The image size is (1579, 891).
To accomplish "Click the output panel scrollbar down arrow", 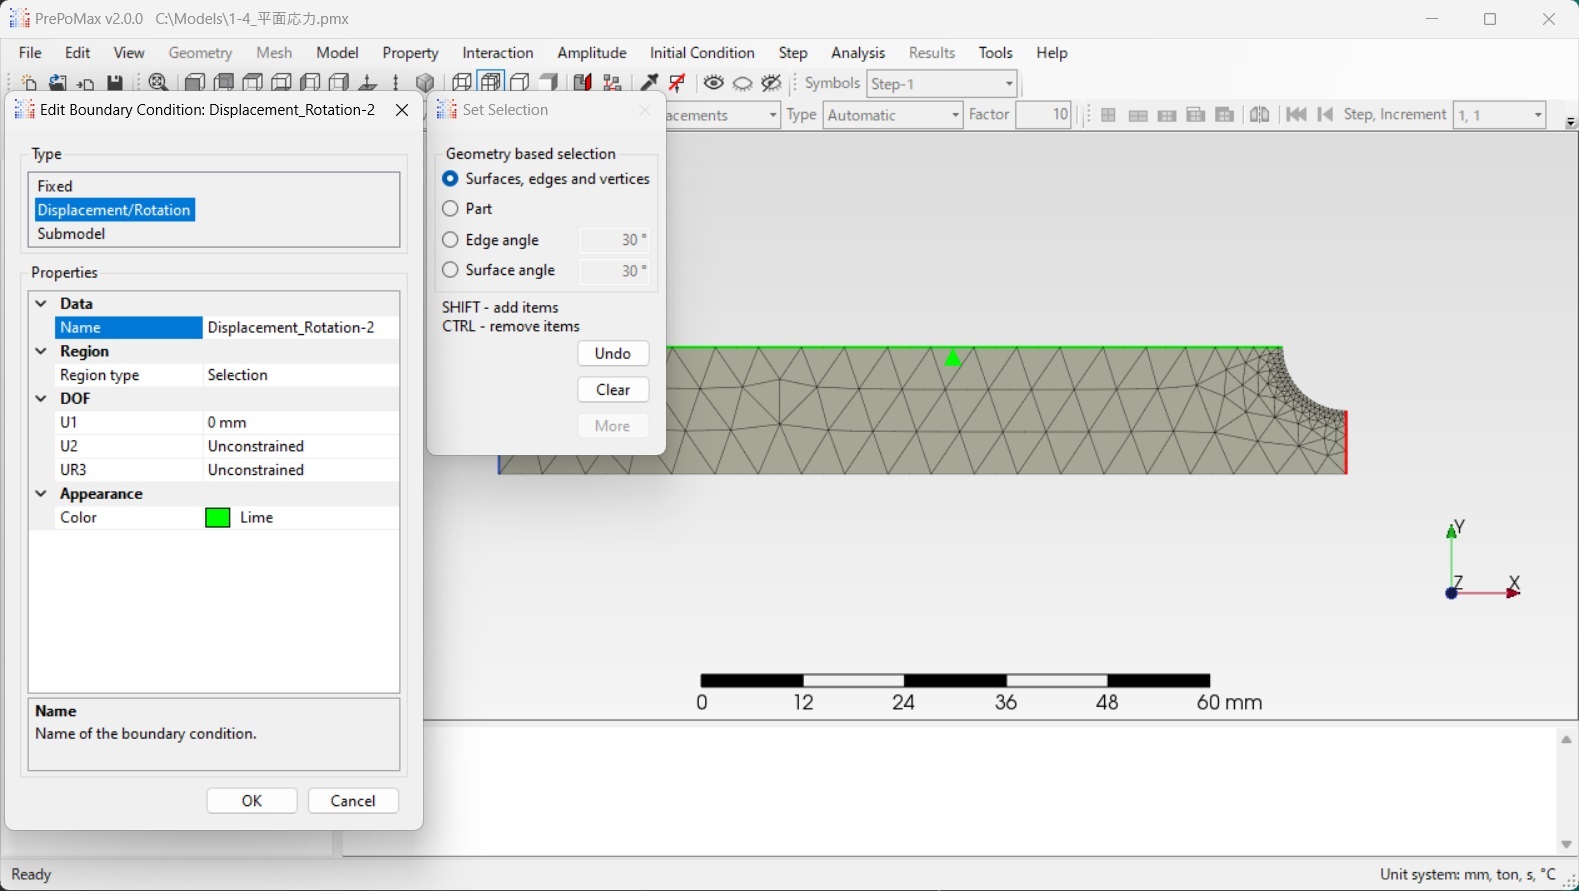I will (1566, 845).
